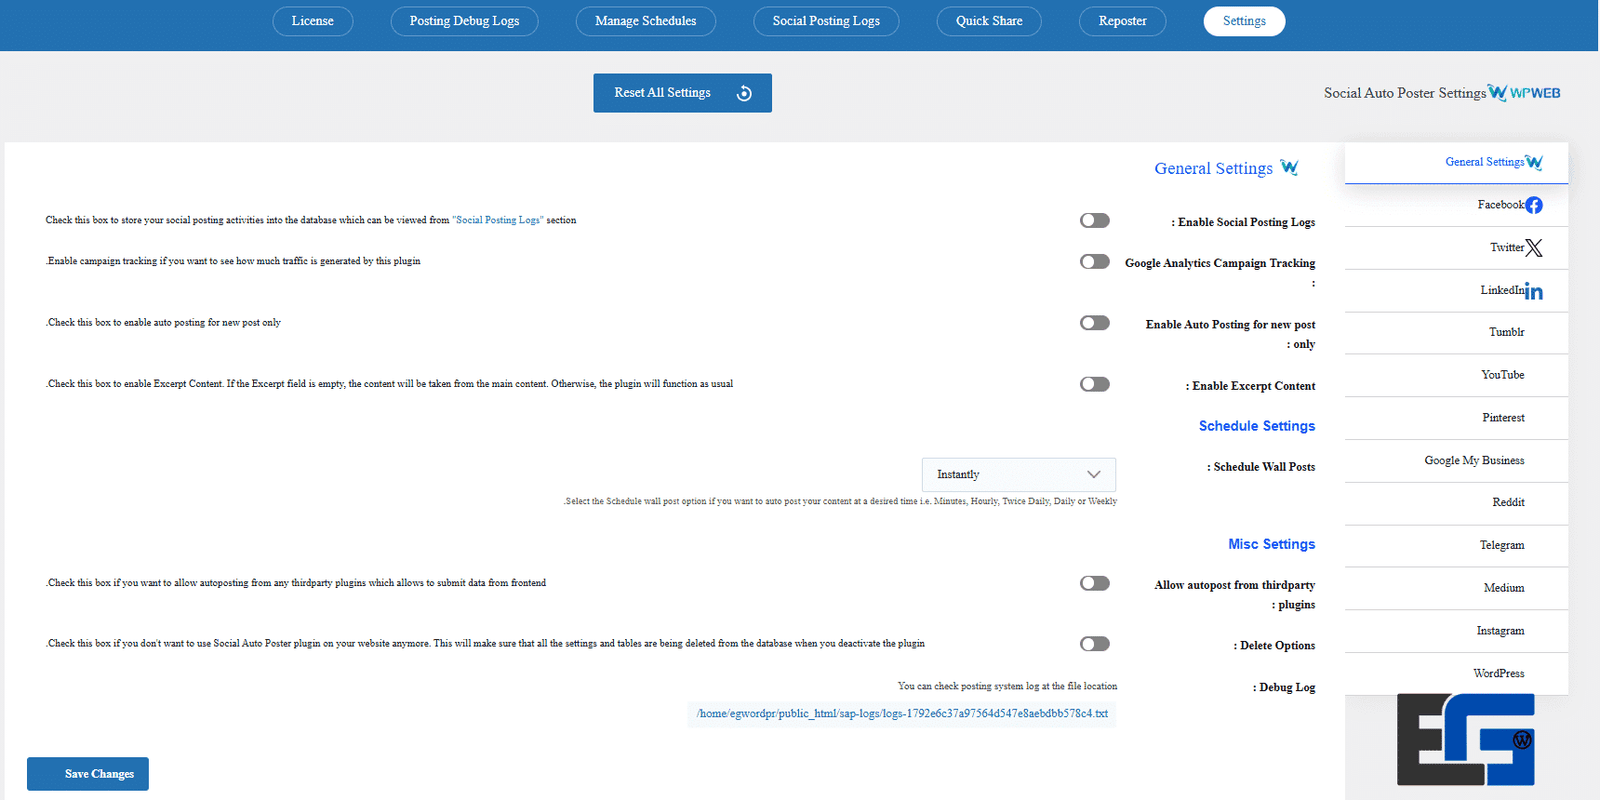Screen dimensions: 1600x800
Task: Switch to the Manage Schedules tab
Action: click(645, 21)
